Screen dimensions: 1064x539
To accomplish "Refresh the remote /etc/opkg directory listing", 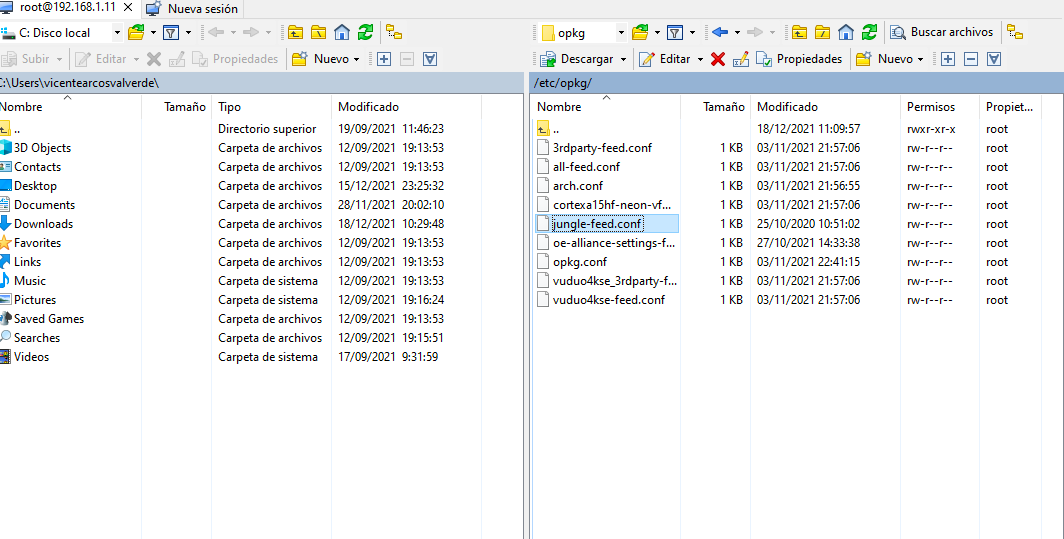I will tap(868, 32).
